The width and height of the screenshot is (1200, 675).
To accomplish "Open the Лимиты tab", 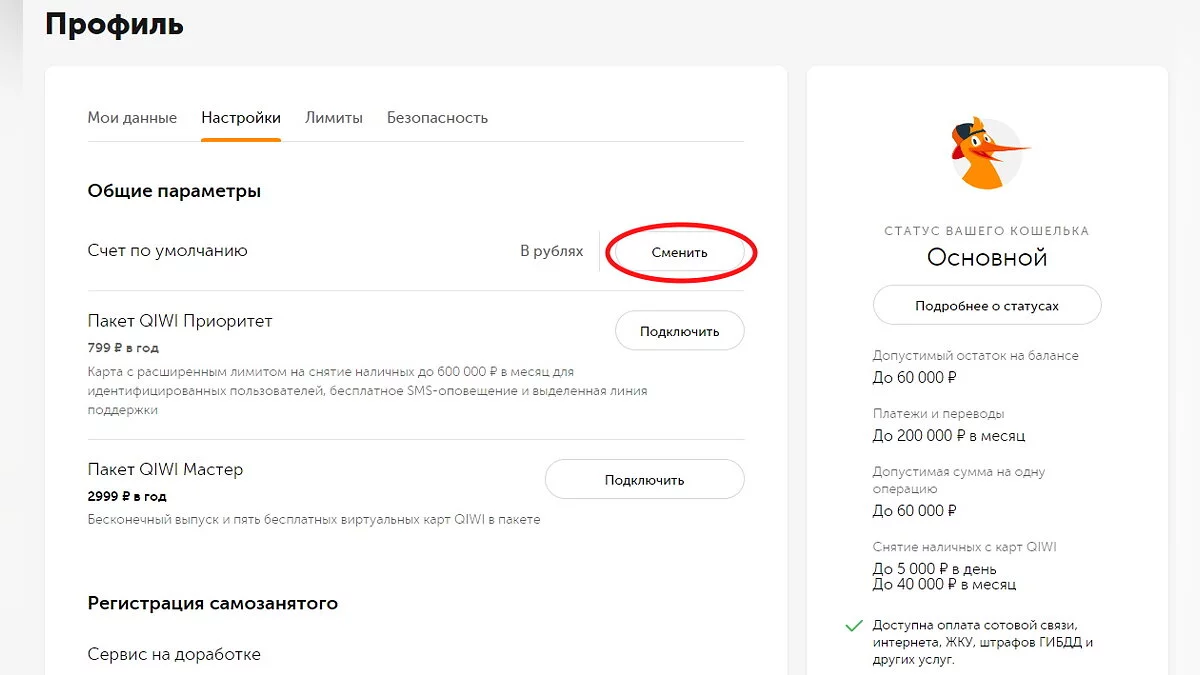I will [x=334, y=118].
